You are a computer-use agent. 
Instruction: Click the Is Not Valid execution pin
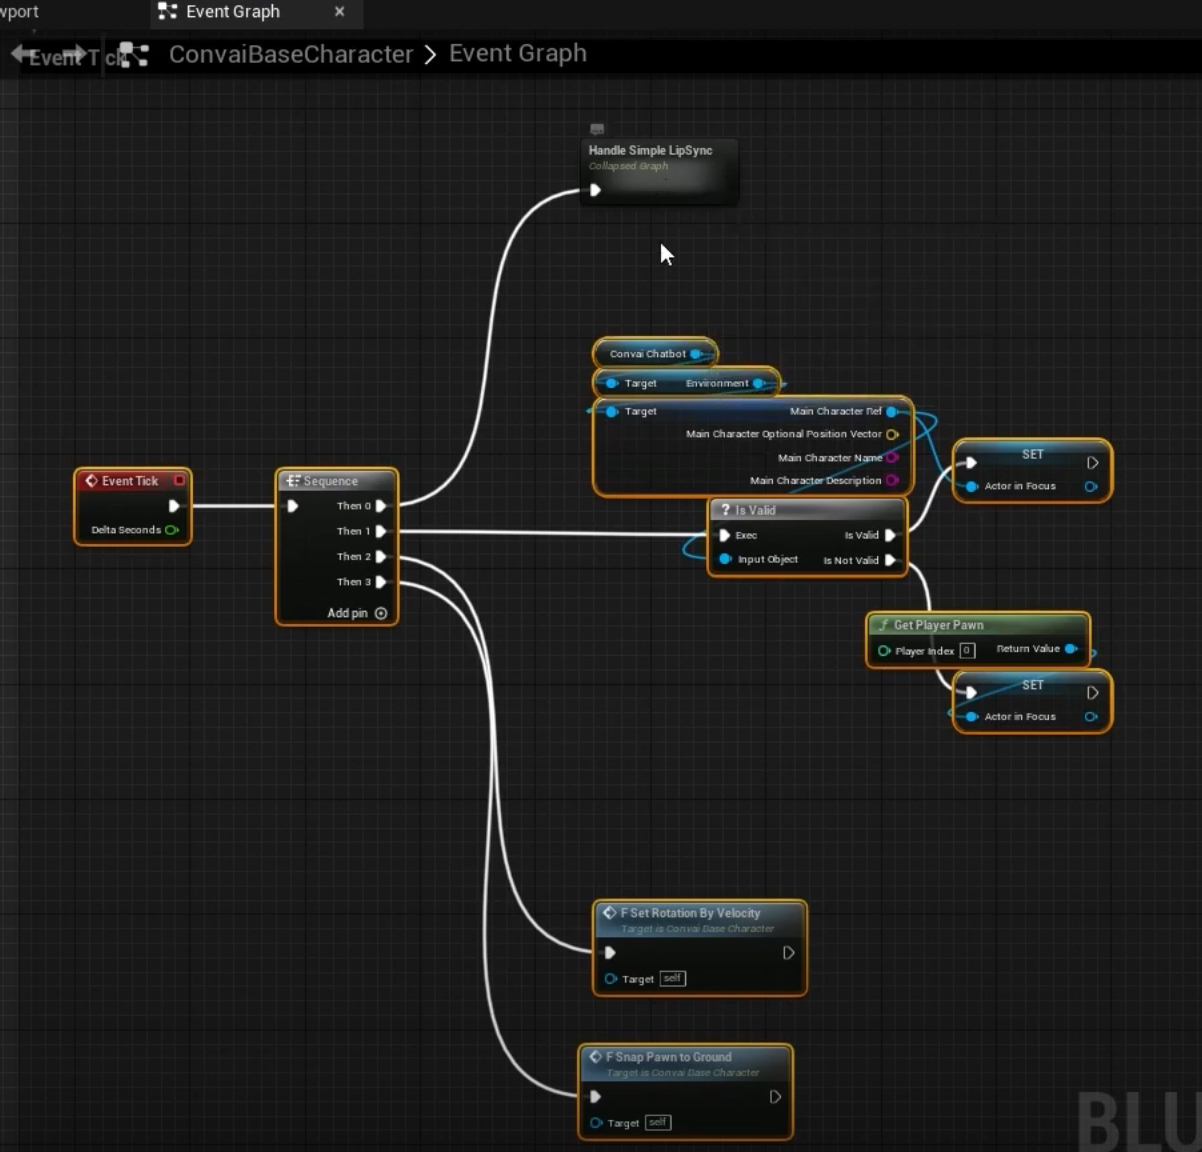[890, 560]
